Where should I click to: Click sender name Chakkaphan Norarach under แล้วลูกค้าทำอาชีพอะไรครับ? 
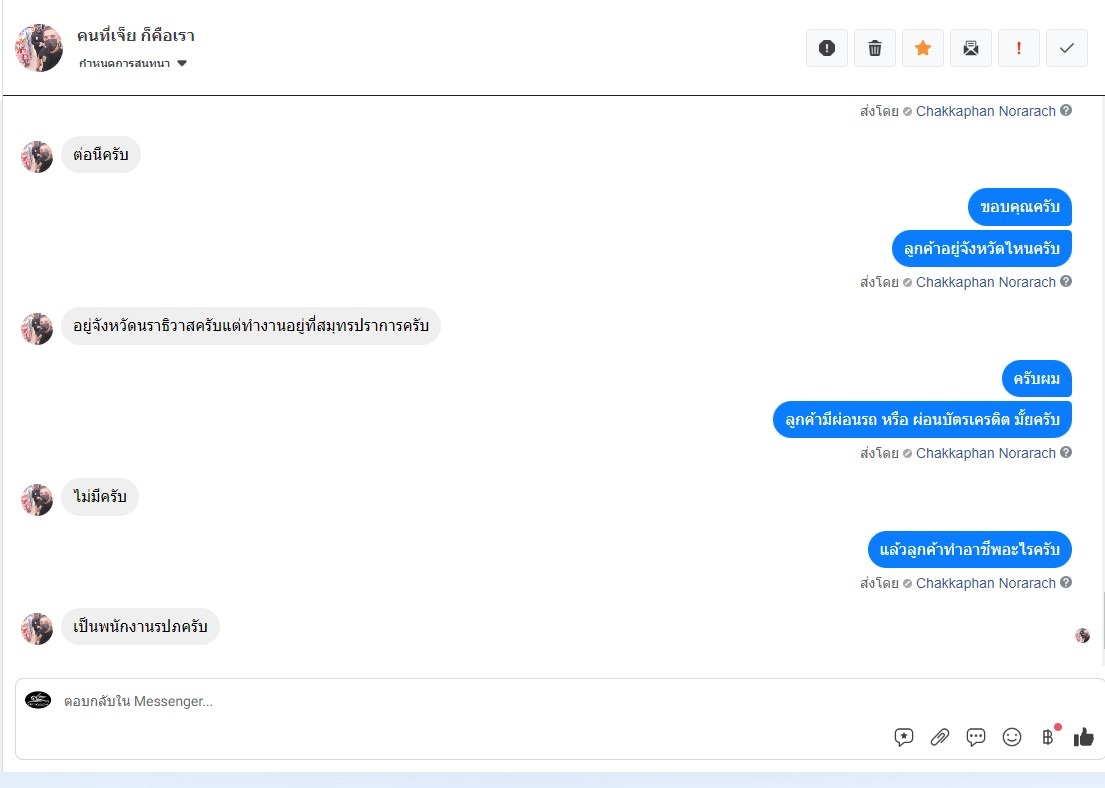point(985,583)
